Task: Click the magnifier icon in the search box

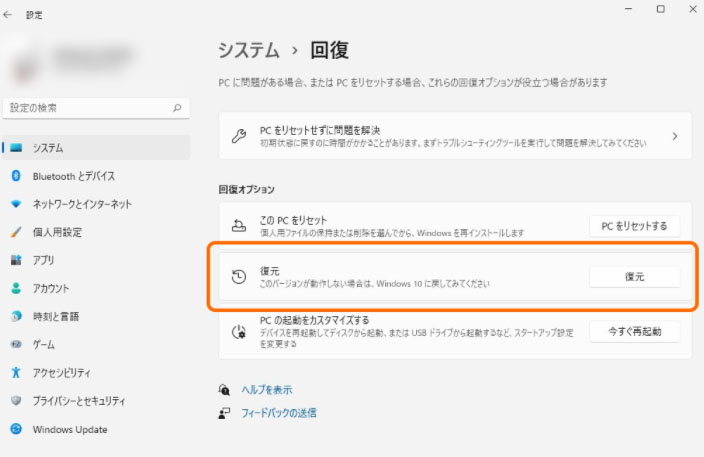Action: point(177,108)
